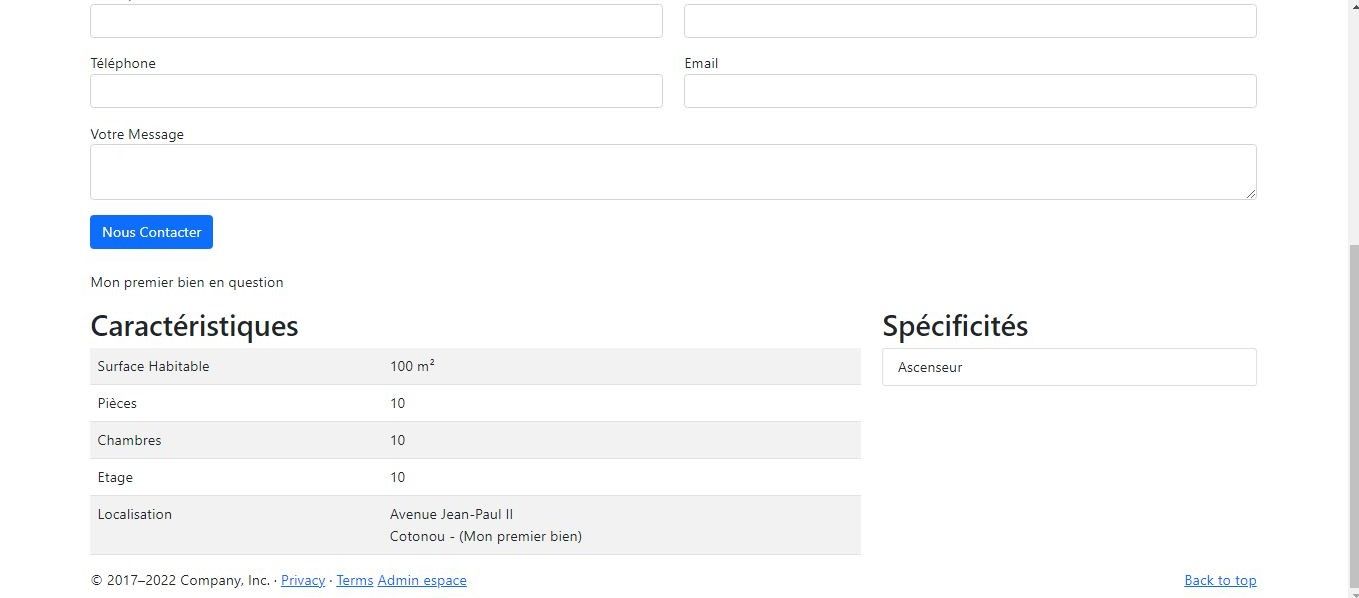Screen dimensions: 1359x598
Task: Open the Admin espace link
Action: (x=422, y=580)
